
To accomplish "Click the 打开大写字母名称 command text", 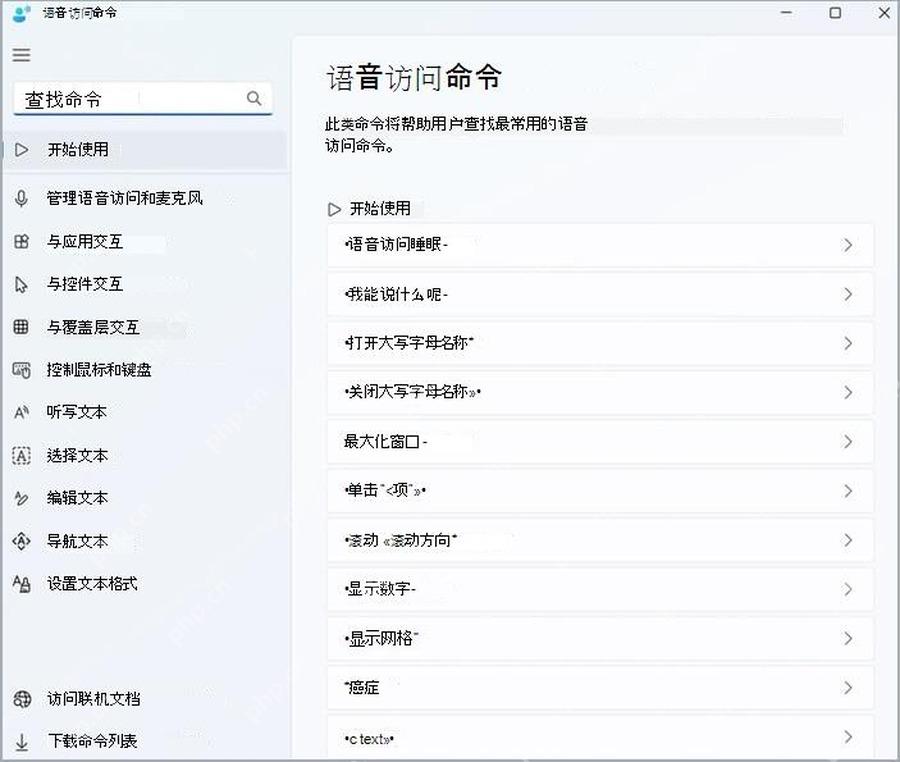I will pos(409,343).
